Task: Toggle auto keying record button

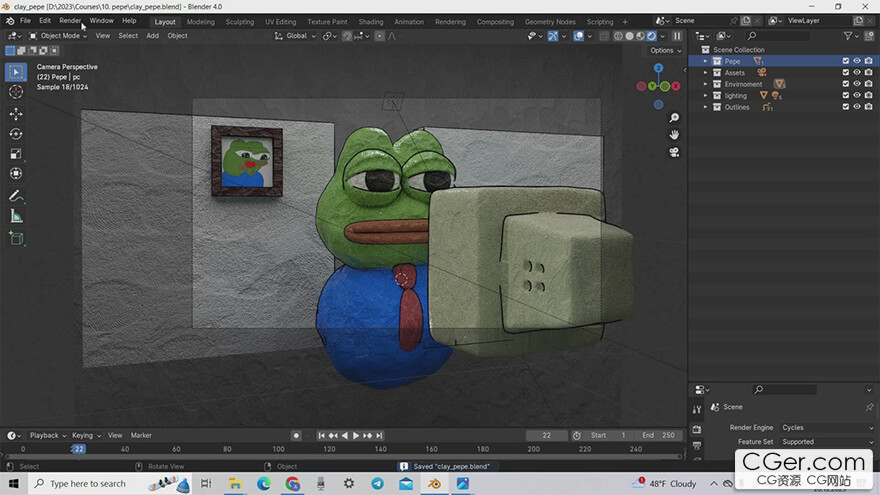Action: [296, 436]
